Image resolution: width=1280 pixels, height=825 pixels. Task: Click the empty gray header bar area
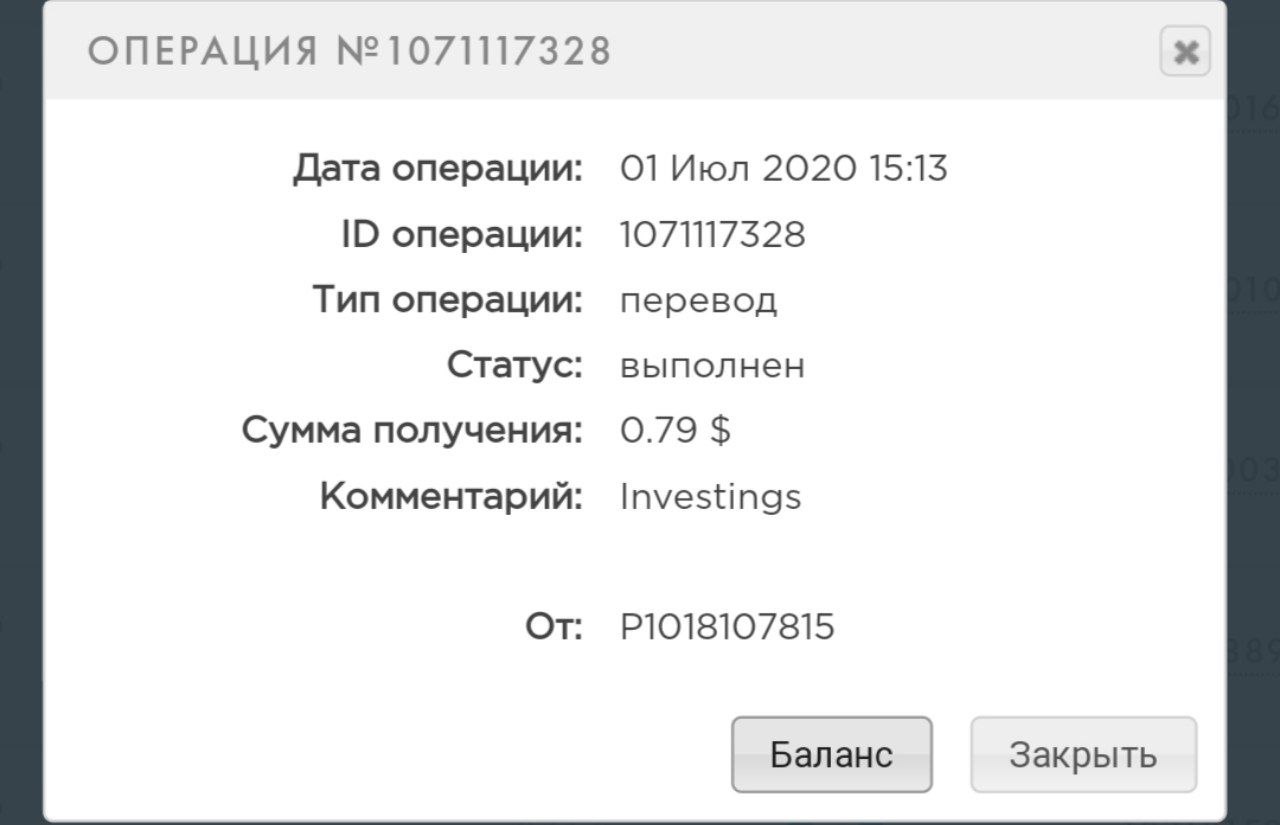[x=880, y=51]
